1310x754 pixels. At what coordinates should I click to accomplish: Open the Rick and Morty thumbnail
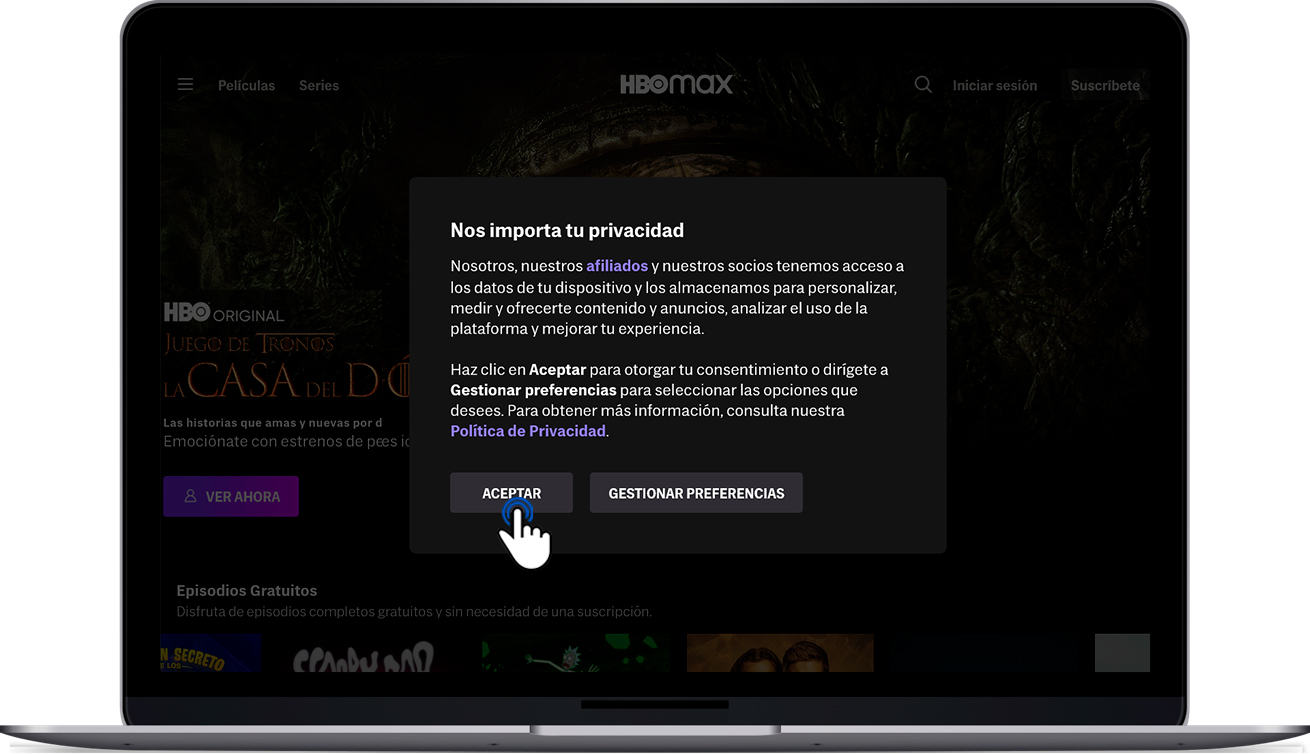click(575, 654)
